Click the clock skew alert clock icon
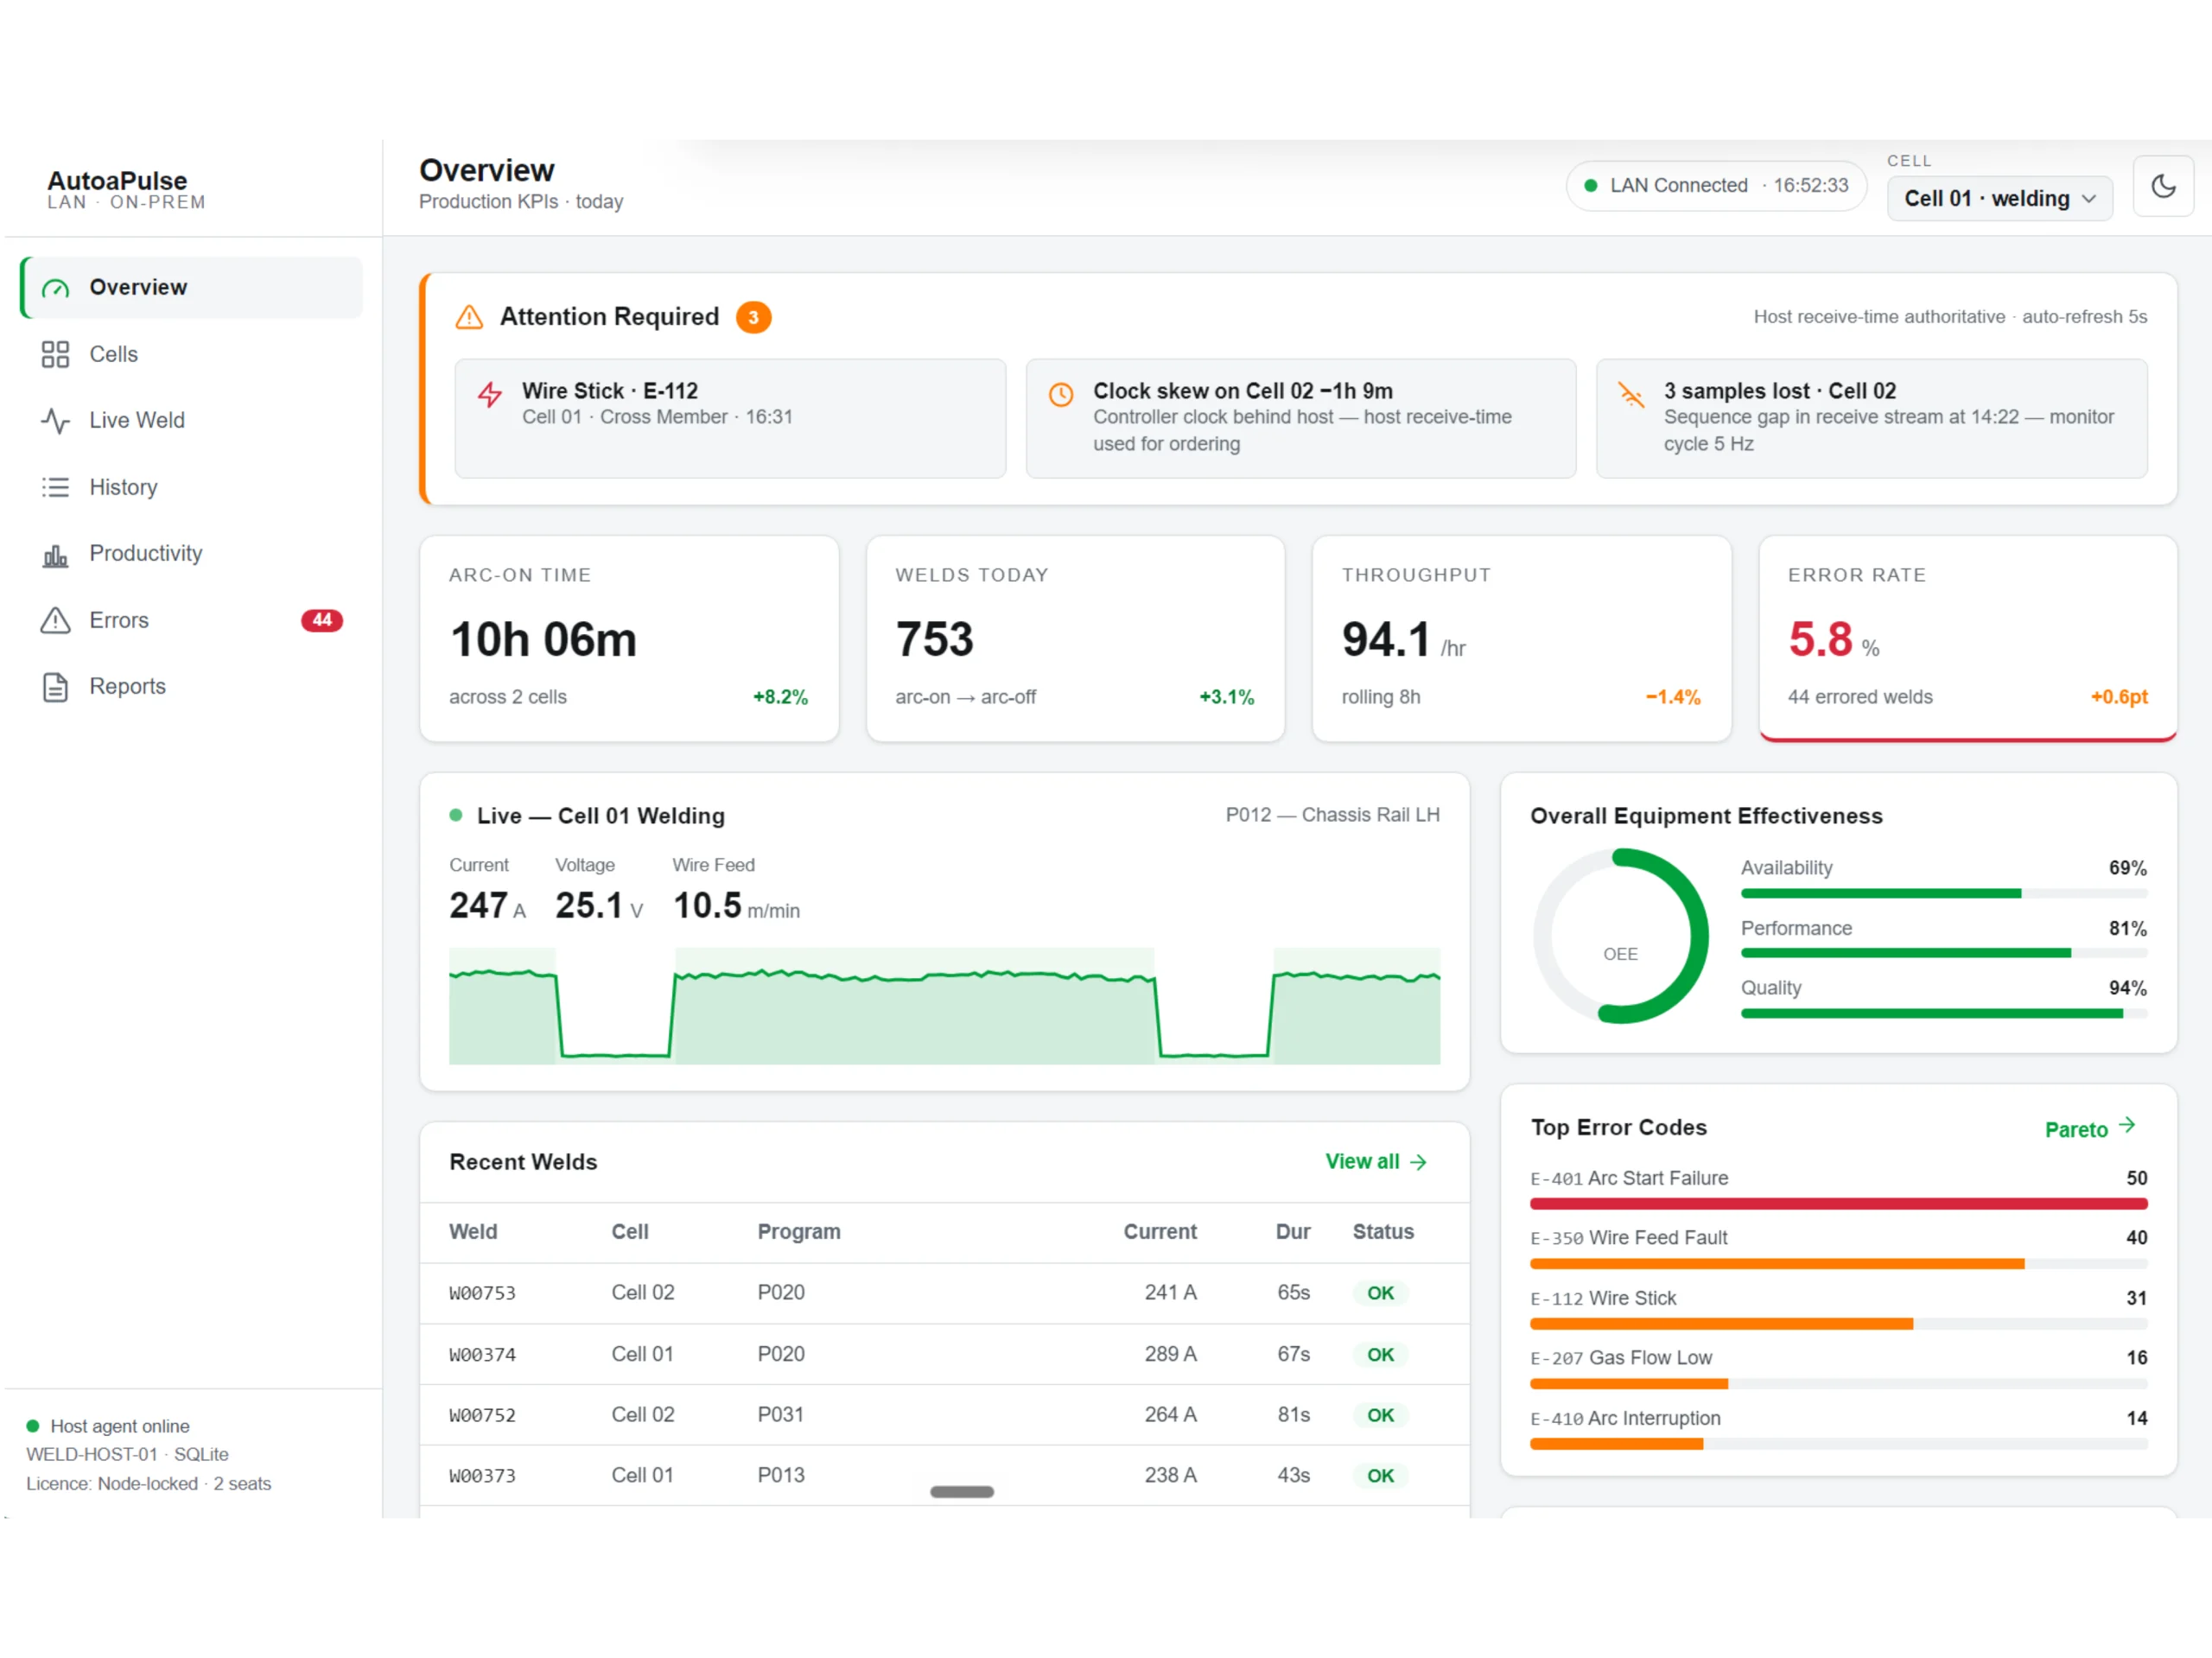The width and height of the screenshot is (2212, 1658). (x=1061, y=394)
